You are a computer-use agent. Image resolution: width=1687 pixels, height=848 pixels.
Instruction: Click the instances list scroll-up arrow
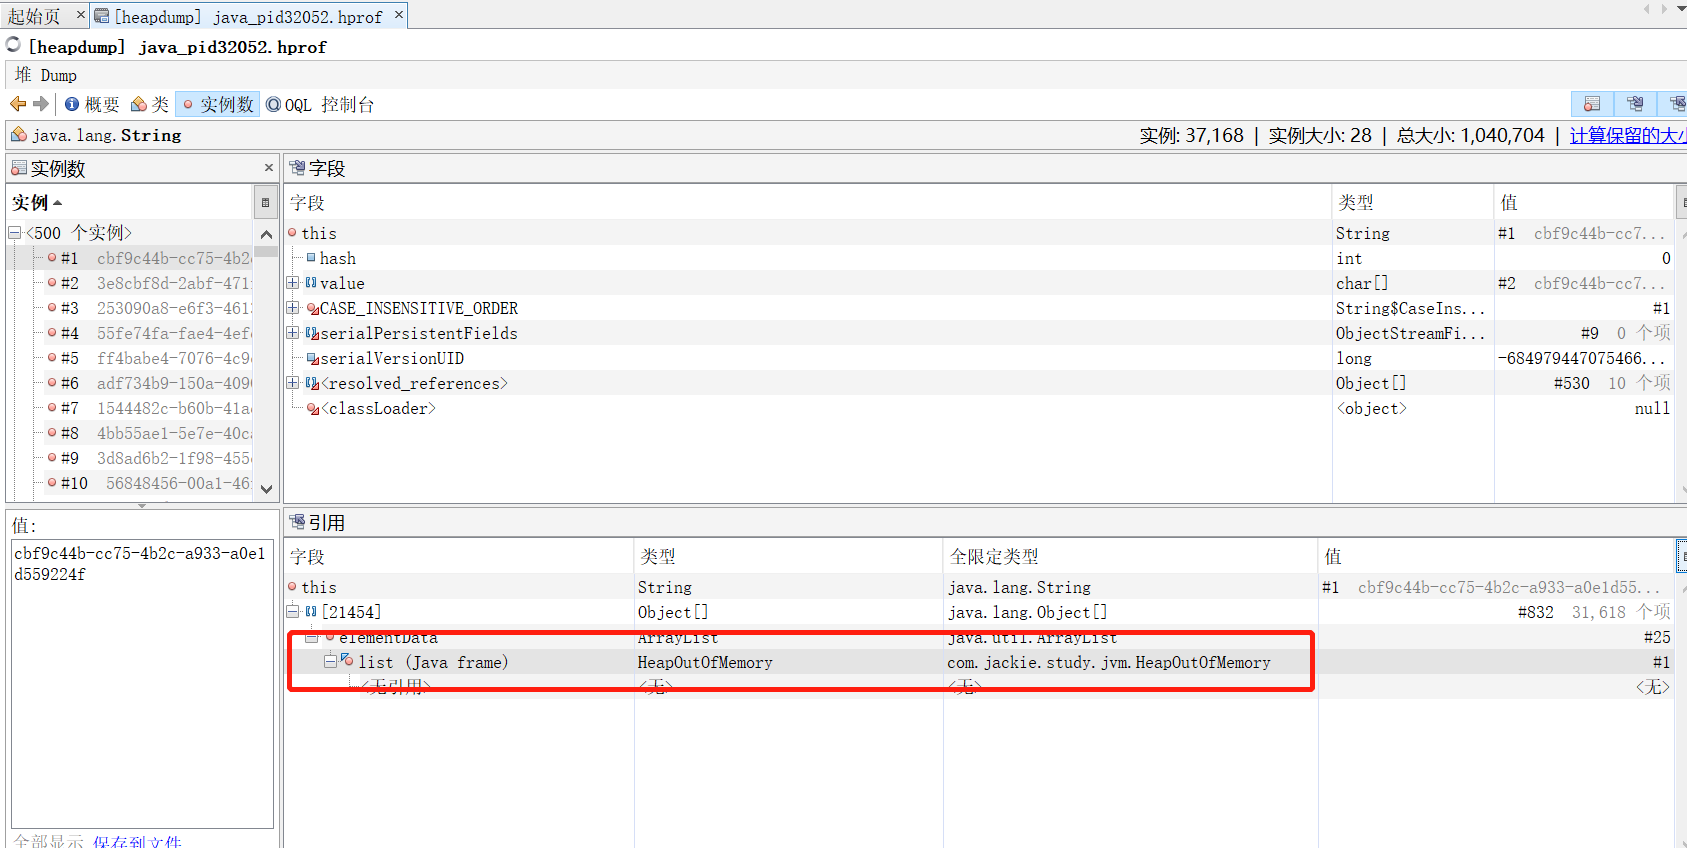coord(266,234)
